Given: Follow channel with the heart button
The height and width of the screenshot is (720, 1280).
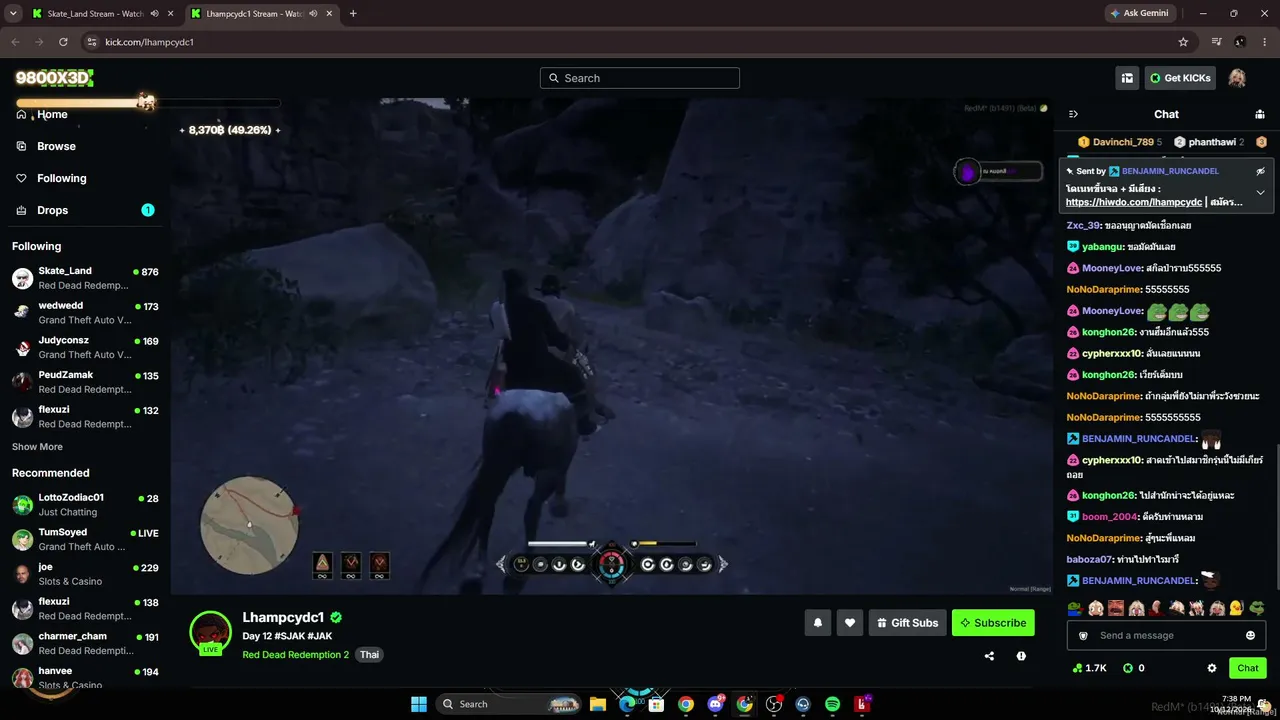Looking at the screenshot, I should [850, 623].
